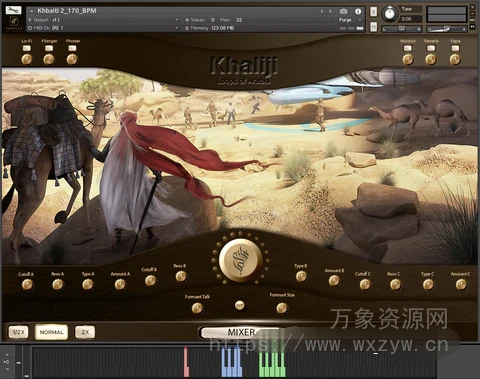Click the Reverb amount knob
This screenshot has height=379, width=480.
431,59
